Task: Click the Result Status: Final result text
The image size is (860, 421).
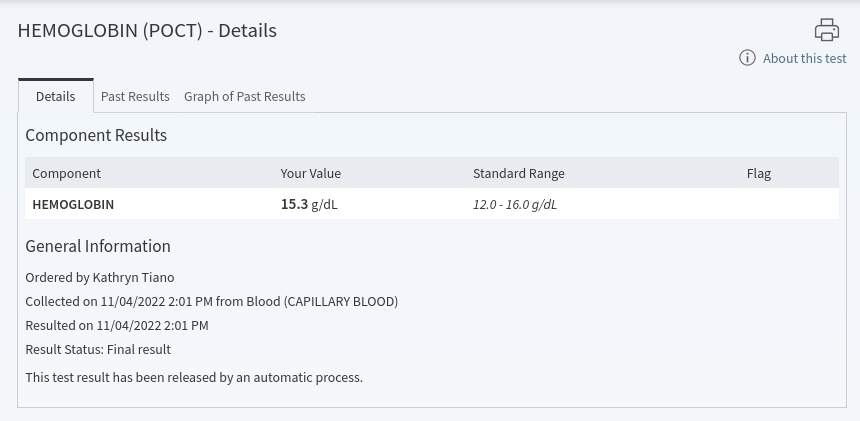Action: (98, 350)
